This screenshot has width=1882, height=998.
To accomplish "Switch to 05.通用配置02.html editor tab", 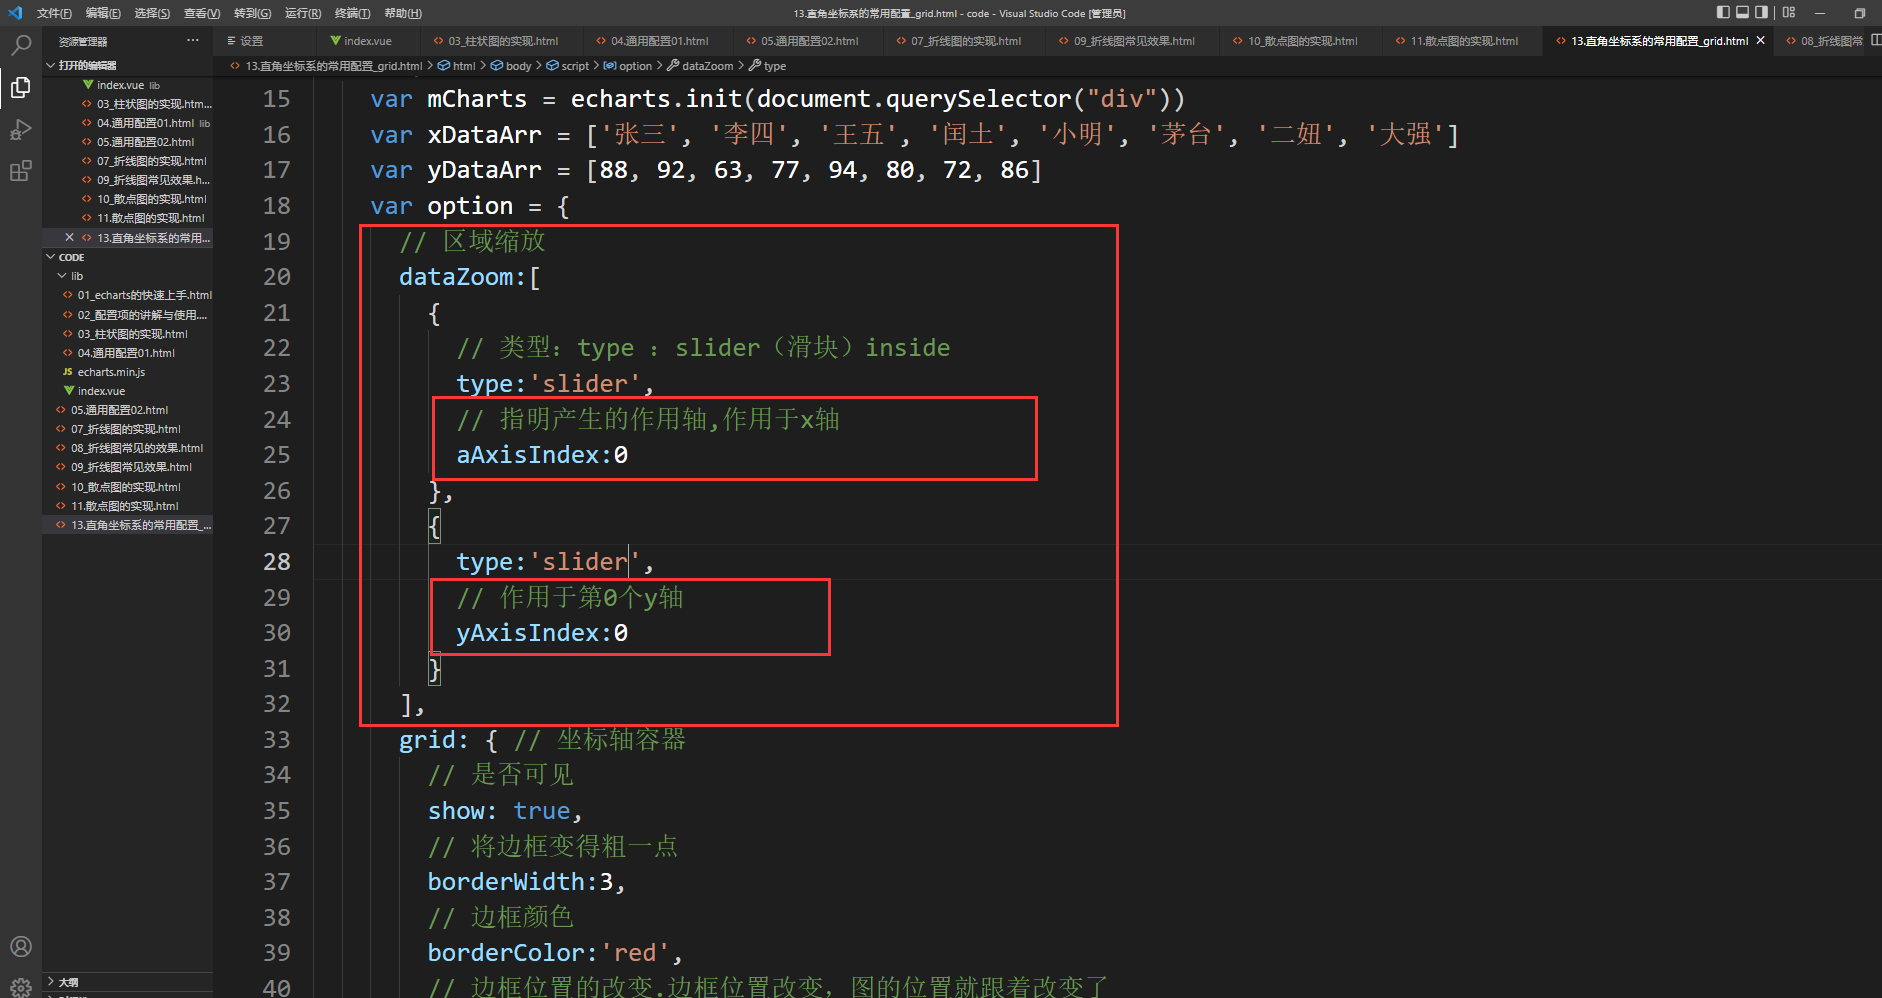I will (809, 41).
